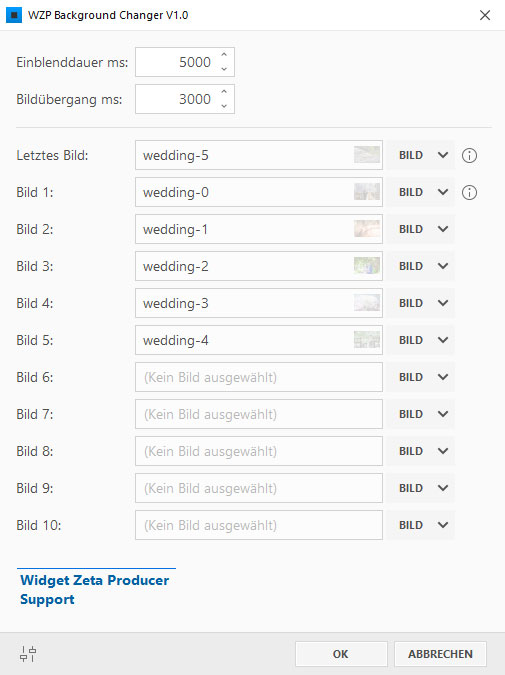Increase Einblenddauer ms with the up arrow

224,55
